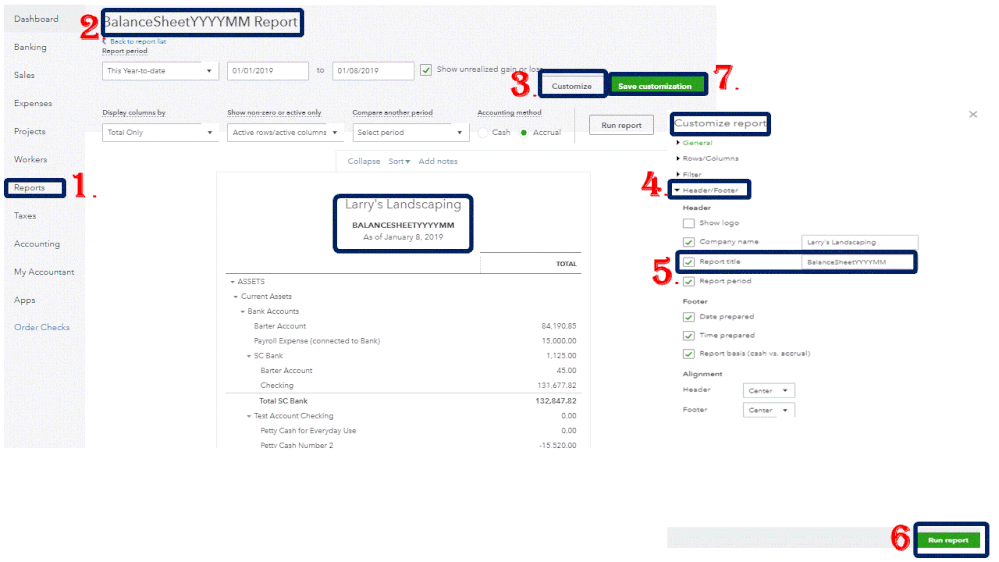Open Dashboard in the left sidebar
The height and width of the screenshot is (562, 999).
click(x=36, y=19)
